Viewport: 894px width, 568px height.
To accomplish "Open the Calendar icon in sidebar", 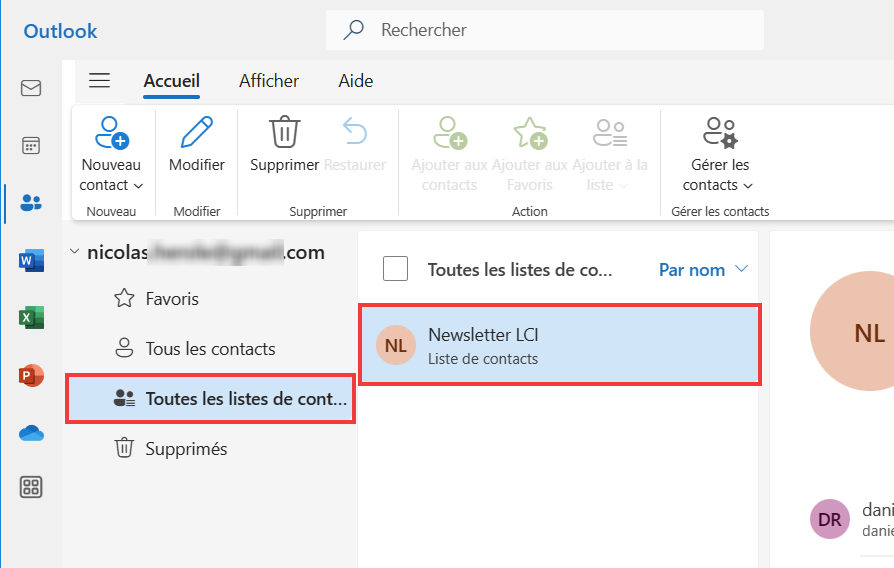I will [31, 145].
